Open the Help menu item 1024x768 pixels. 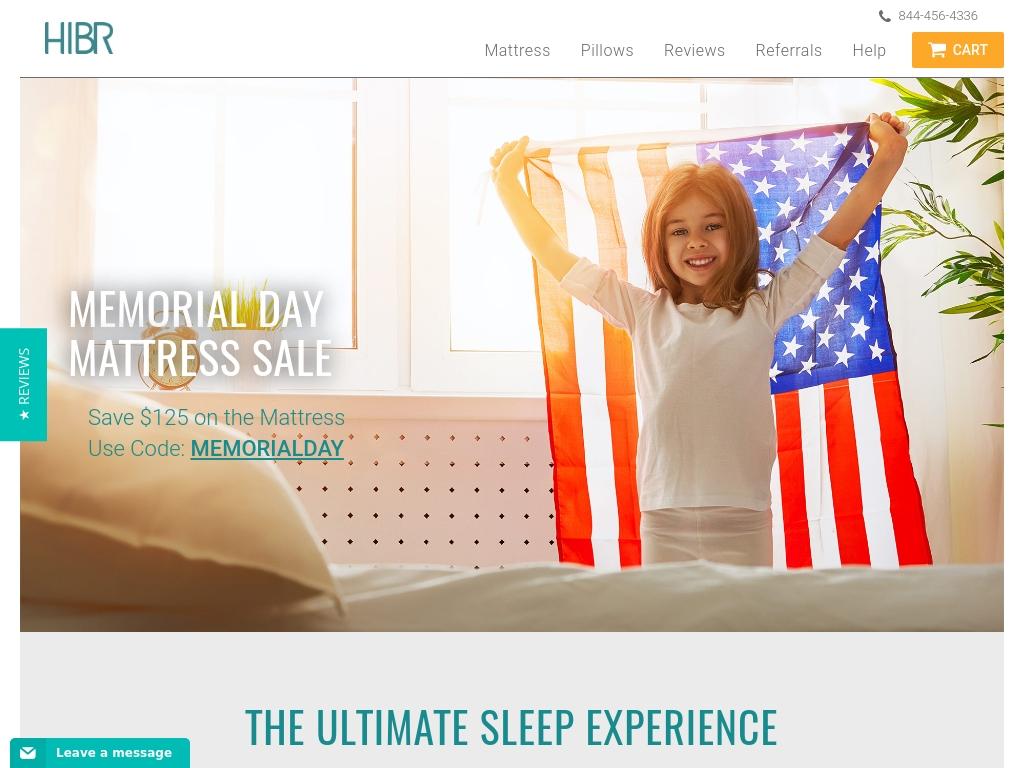pyautogui.click(x=869, y=50)
